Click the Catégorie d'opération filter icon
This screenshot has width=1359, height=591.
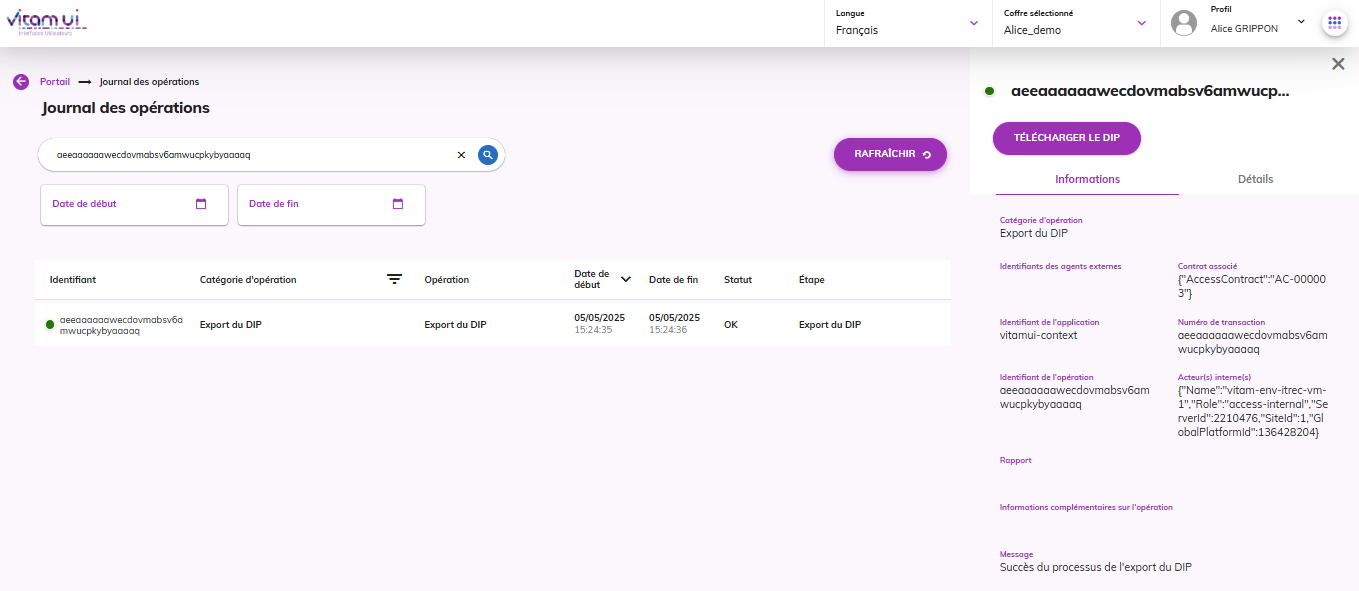coord(395,280)
